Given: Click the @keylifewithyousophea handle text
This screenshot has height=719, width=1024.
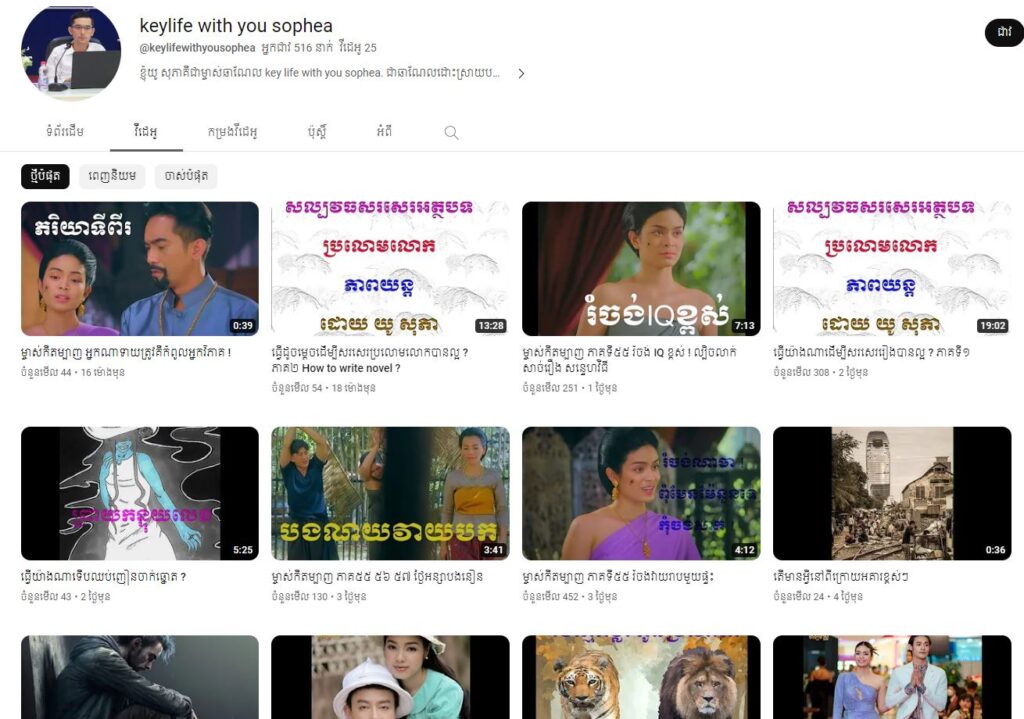Looking at the screenshot, I should pyautogui.click(x=197, y=48).
